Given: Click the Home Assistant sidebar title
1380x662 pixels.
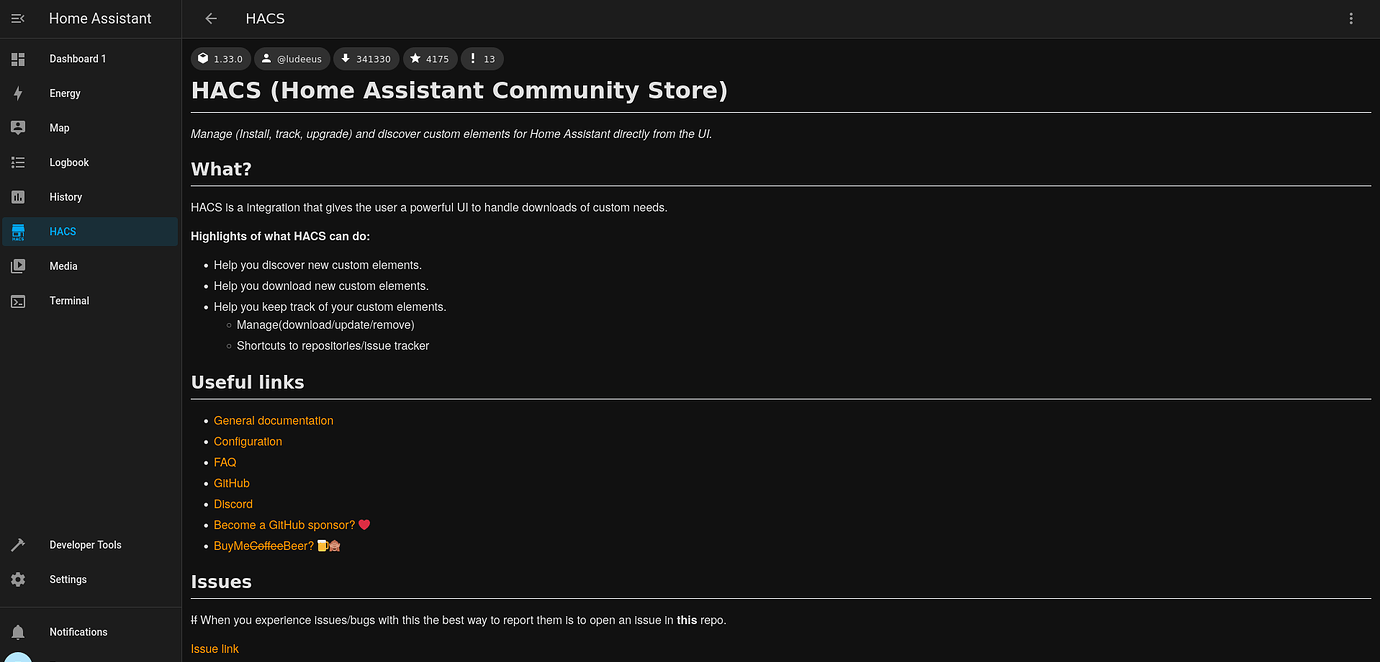Looking at the screenshot, I should 100,18.
